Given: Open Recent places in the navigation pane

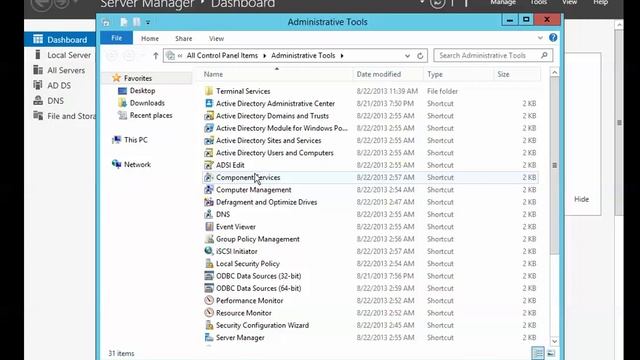Looking at the screenshot, I should [151, 115].
